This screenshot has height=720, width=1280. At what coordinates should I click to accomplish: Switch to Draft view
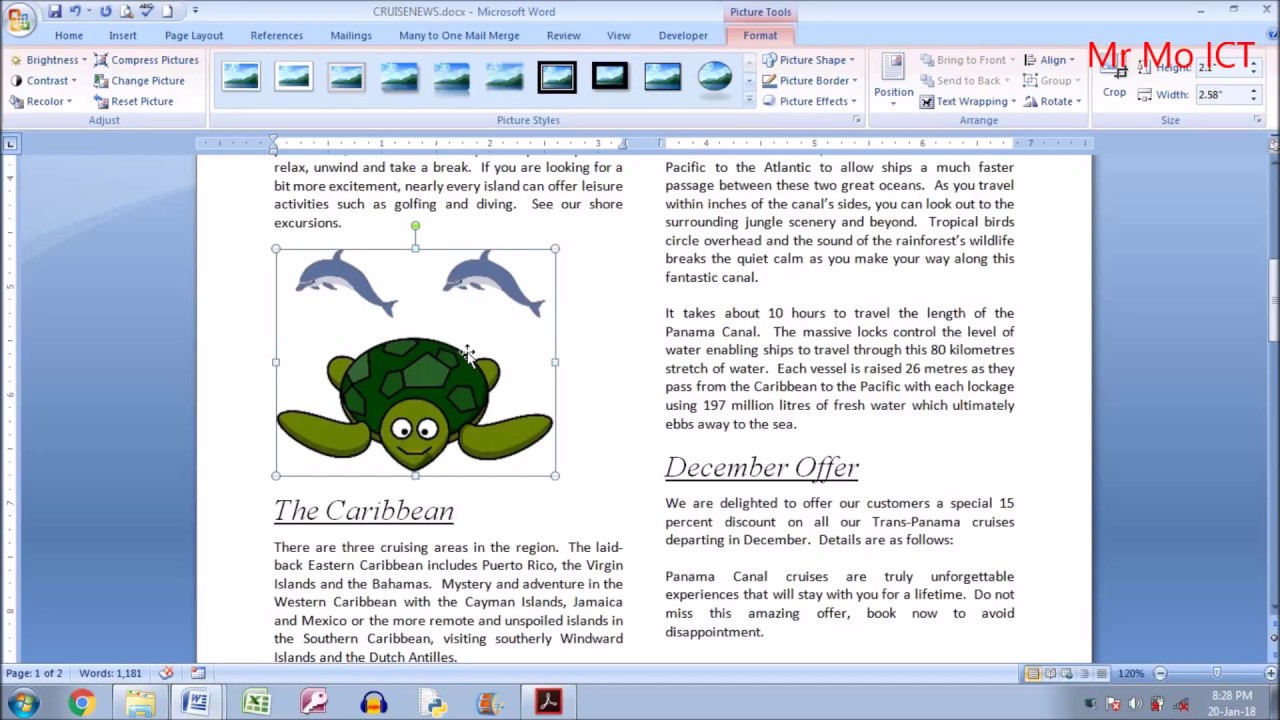[1101, 674]
